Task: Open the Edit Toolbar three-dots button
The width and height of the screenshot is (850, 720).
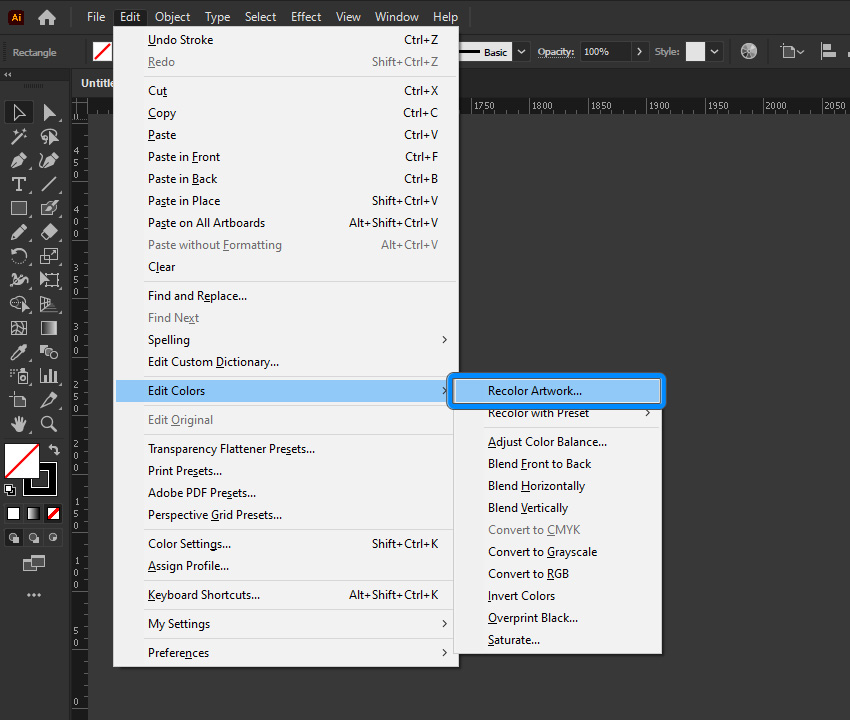Action: tap(34, 595)
